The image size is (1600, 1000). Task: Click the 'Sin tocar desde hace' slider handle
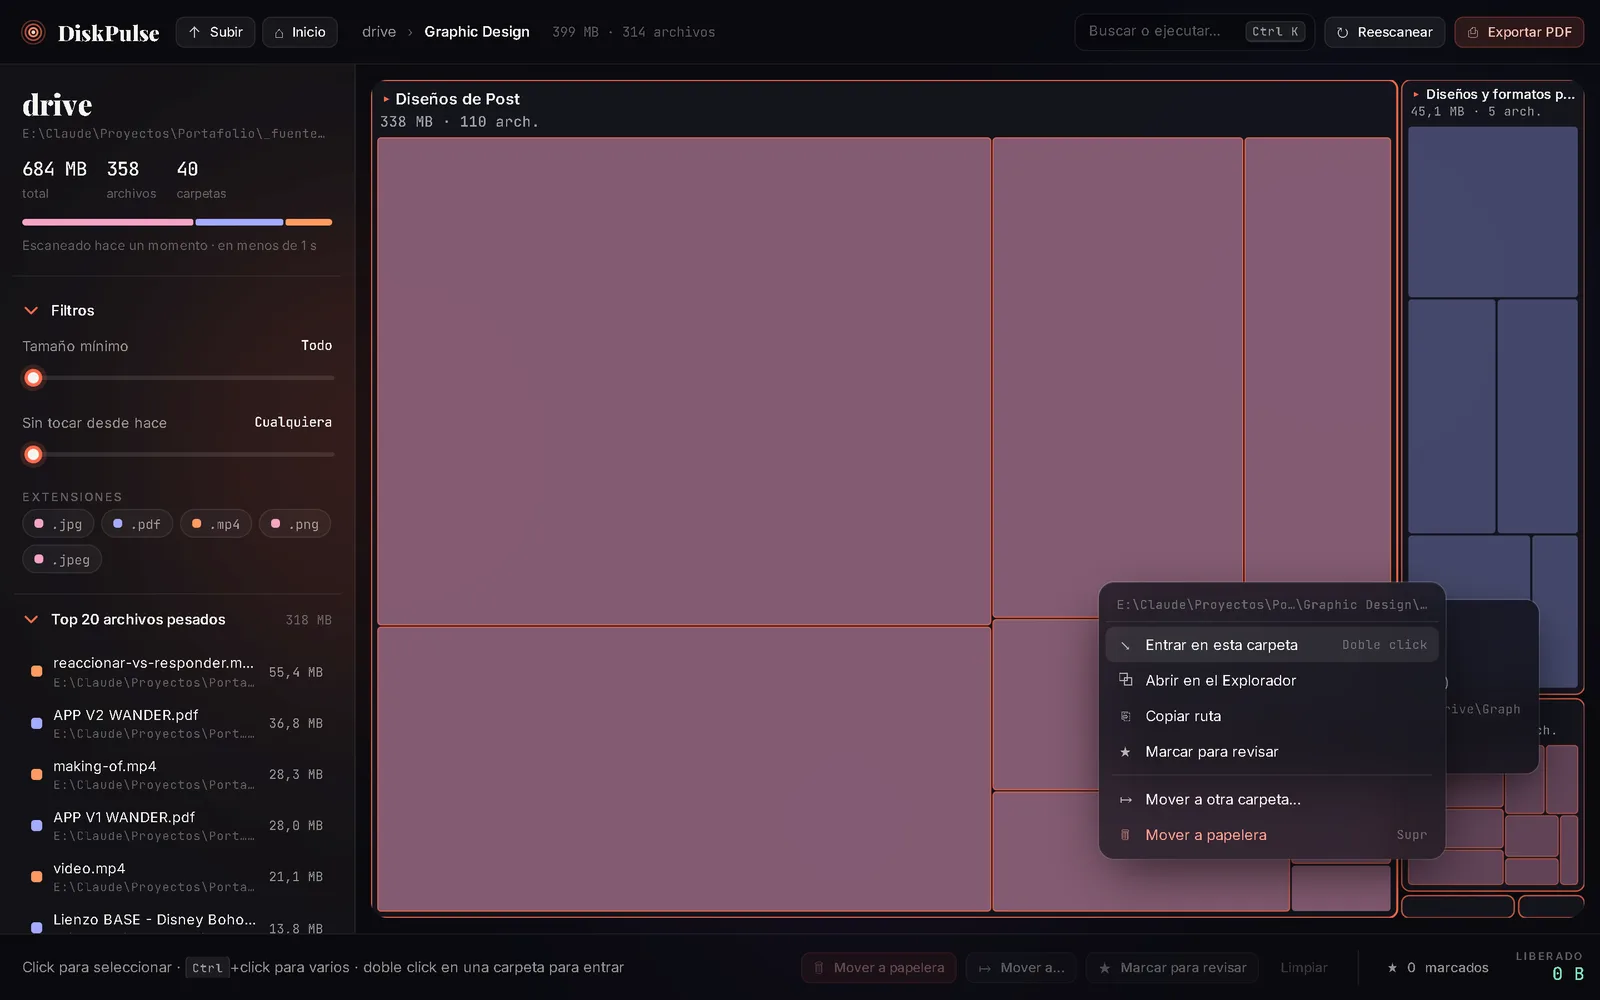pyautogui.click(x=33, y=455)
